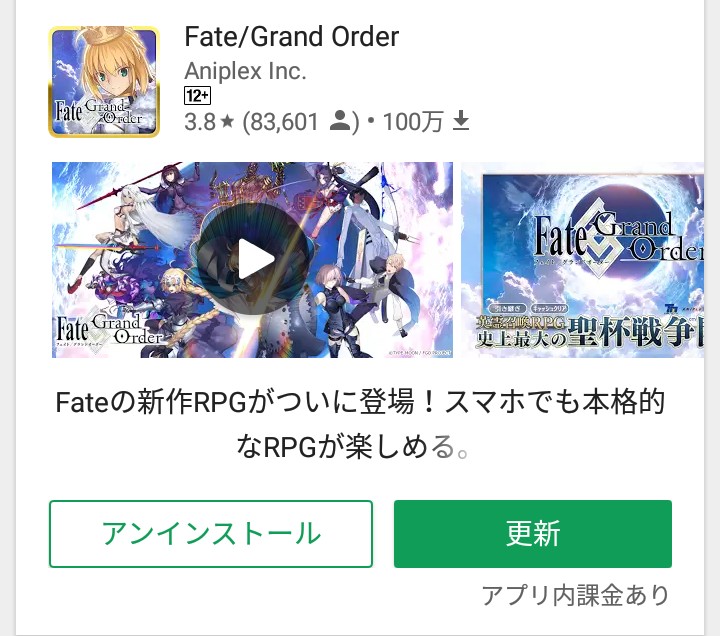The width and height of the screenshot is (720, 636).
Task: Tap the Fate/Grand Order app icon
Action: coord(104,82)
